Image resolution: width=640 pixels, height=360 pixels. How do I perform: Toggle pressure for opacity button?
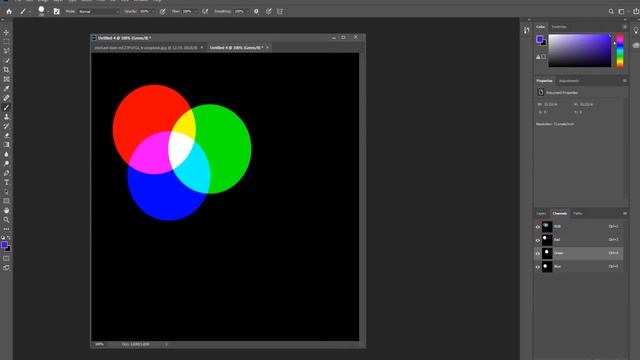coord(162,11)
